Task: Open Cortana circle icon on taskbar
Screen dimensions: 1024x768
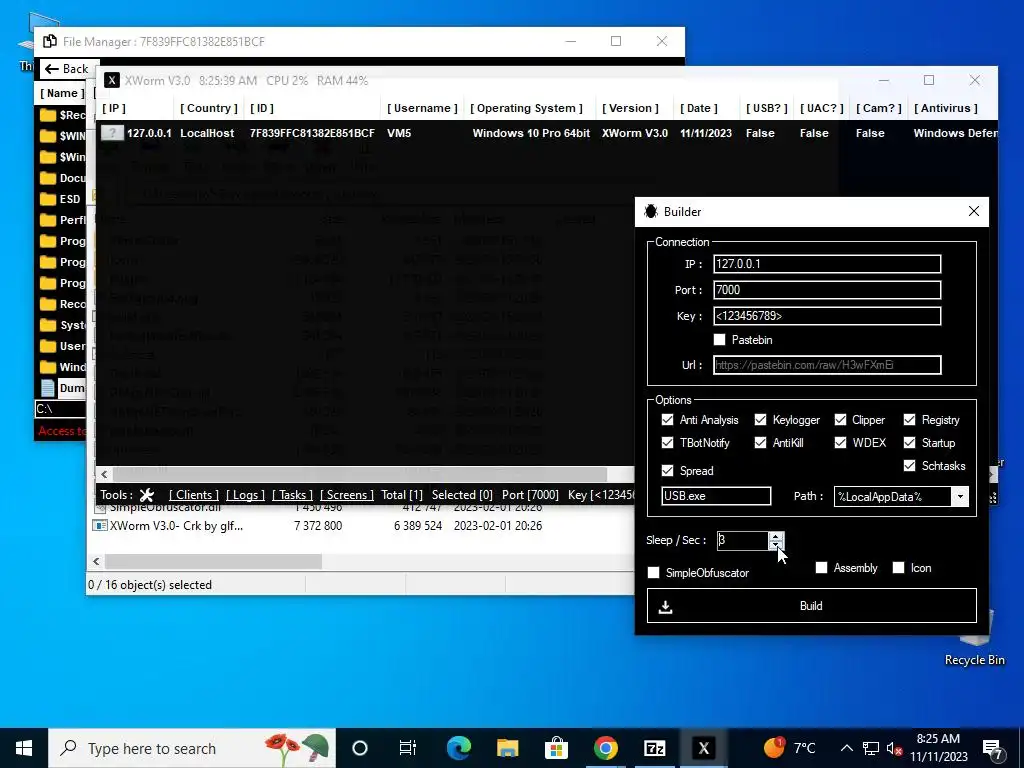Action: 360,748
